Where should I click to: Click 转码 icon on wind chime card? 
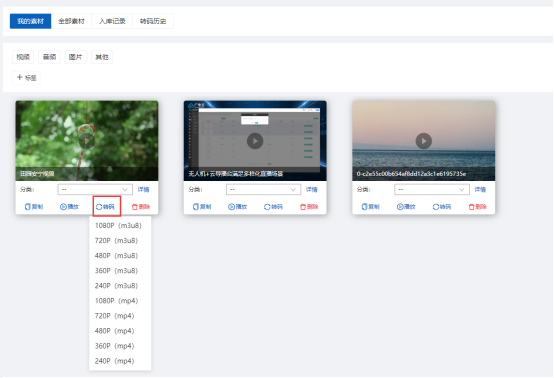[105, 207]
